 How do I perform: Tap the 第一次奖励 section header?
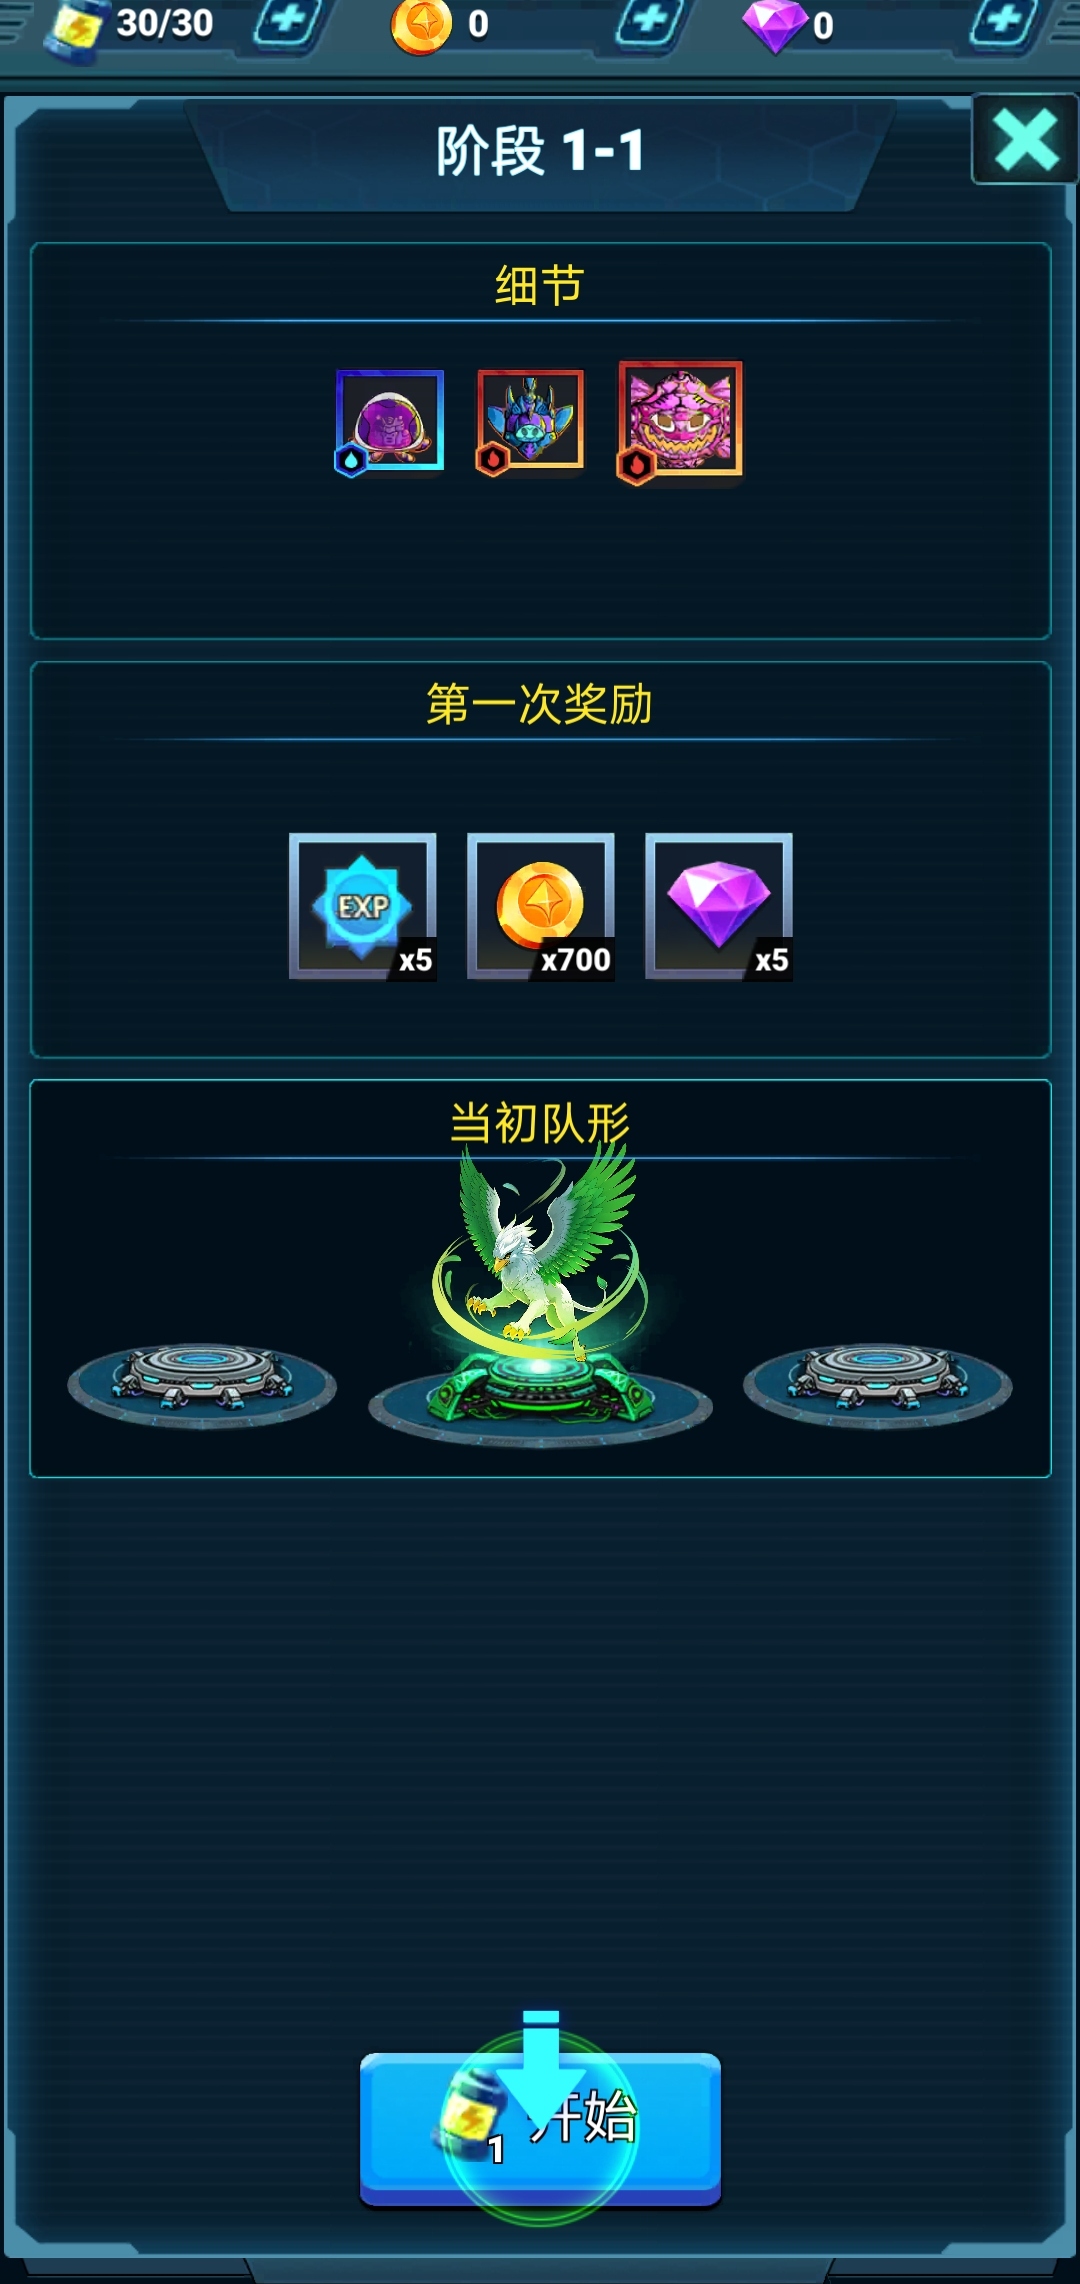pyautogui.click(x=540, y=704)
